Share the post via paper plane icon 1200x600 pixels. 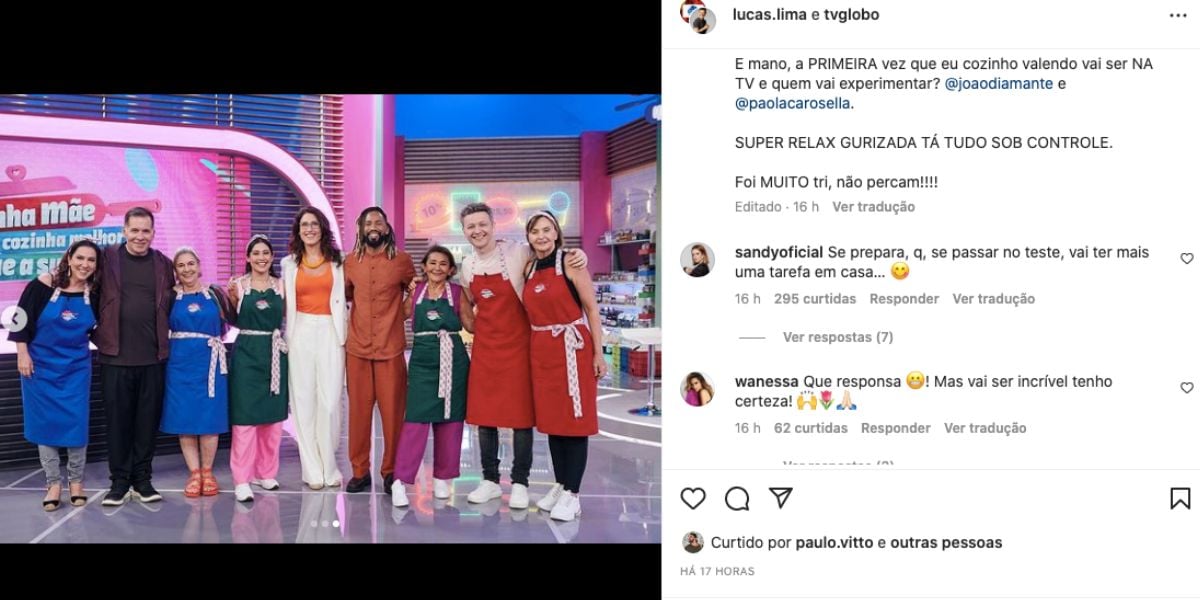(x=781, y=498)
